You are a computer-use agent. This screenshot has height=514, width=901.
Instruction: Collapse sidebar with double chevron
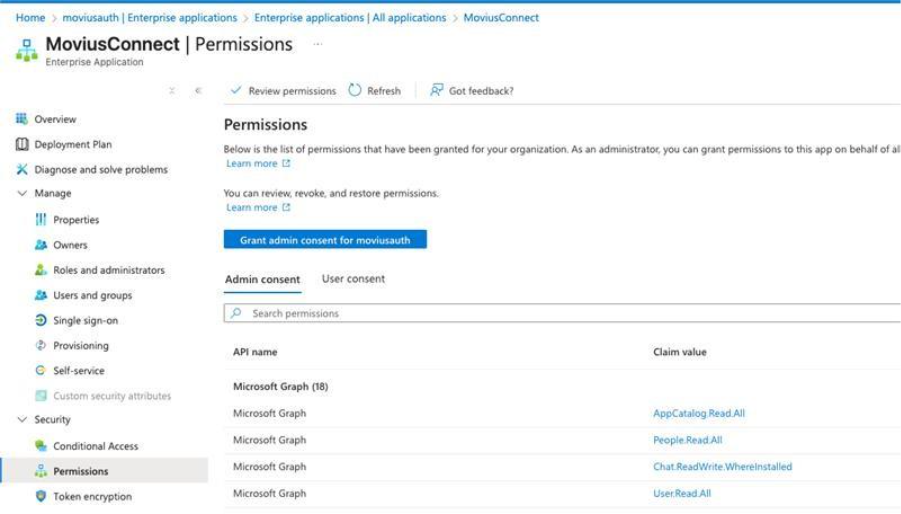coord(198,90)
